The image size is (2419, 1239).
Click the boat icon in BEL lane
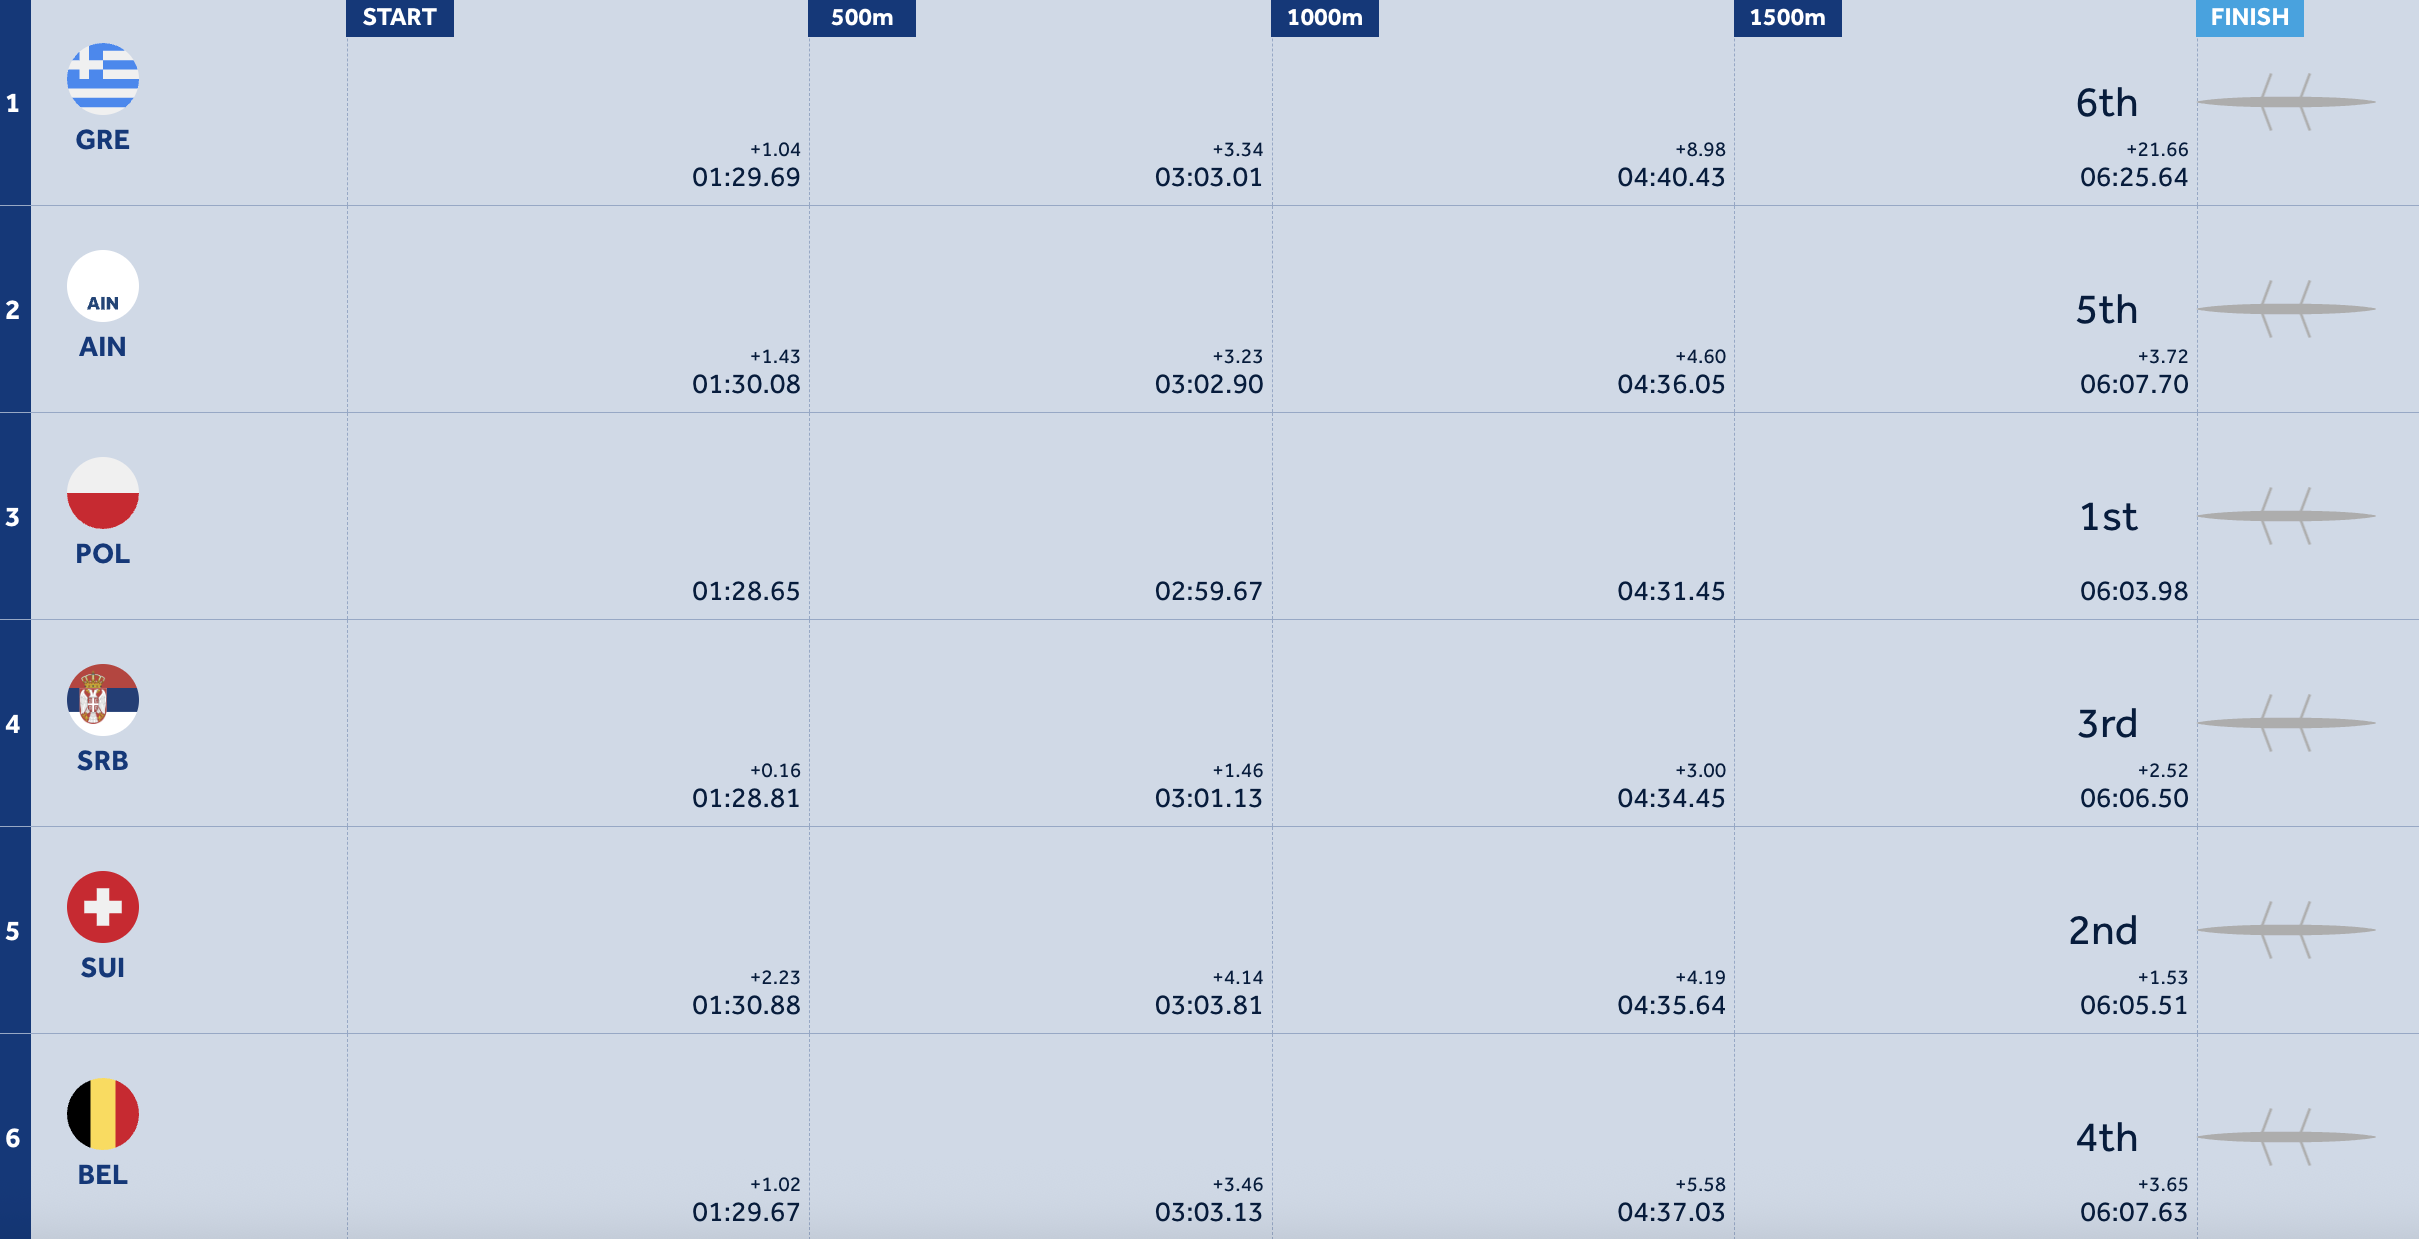2286,1137
